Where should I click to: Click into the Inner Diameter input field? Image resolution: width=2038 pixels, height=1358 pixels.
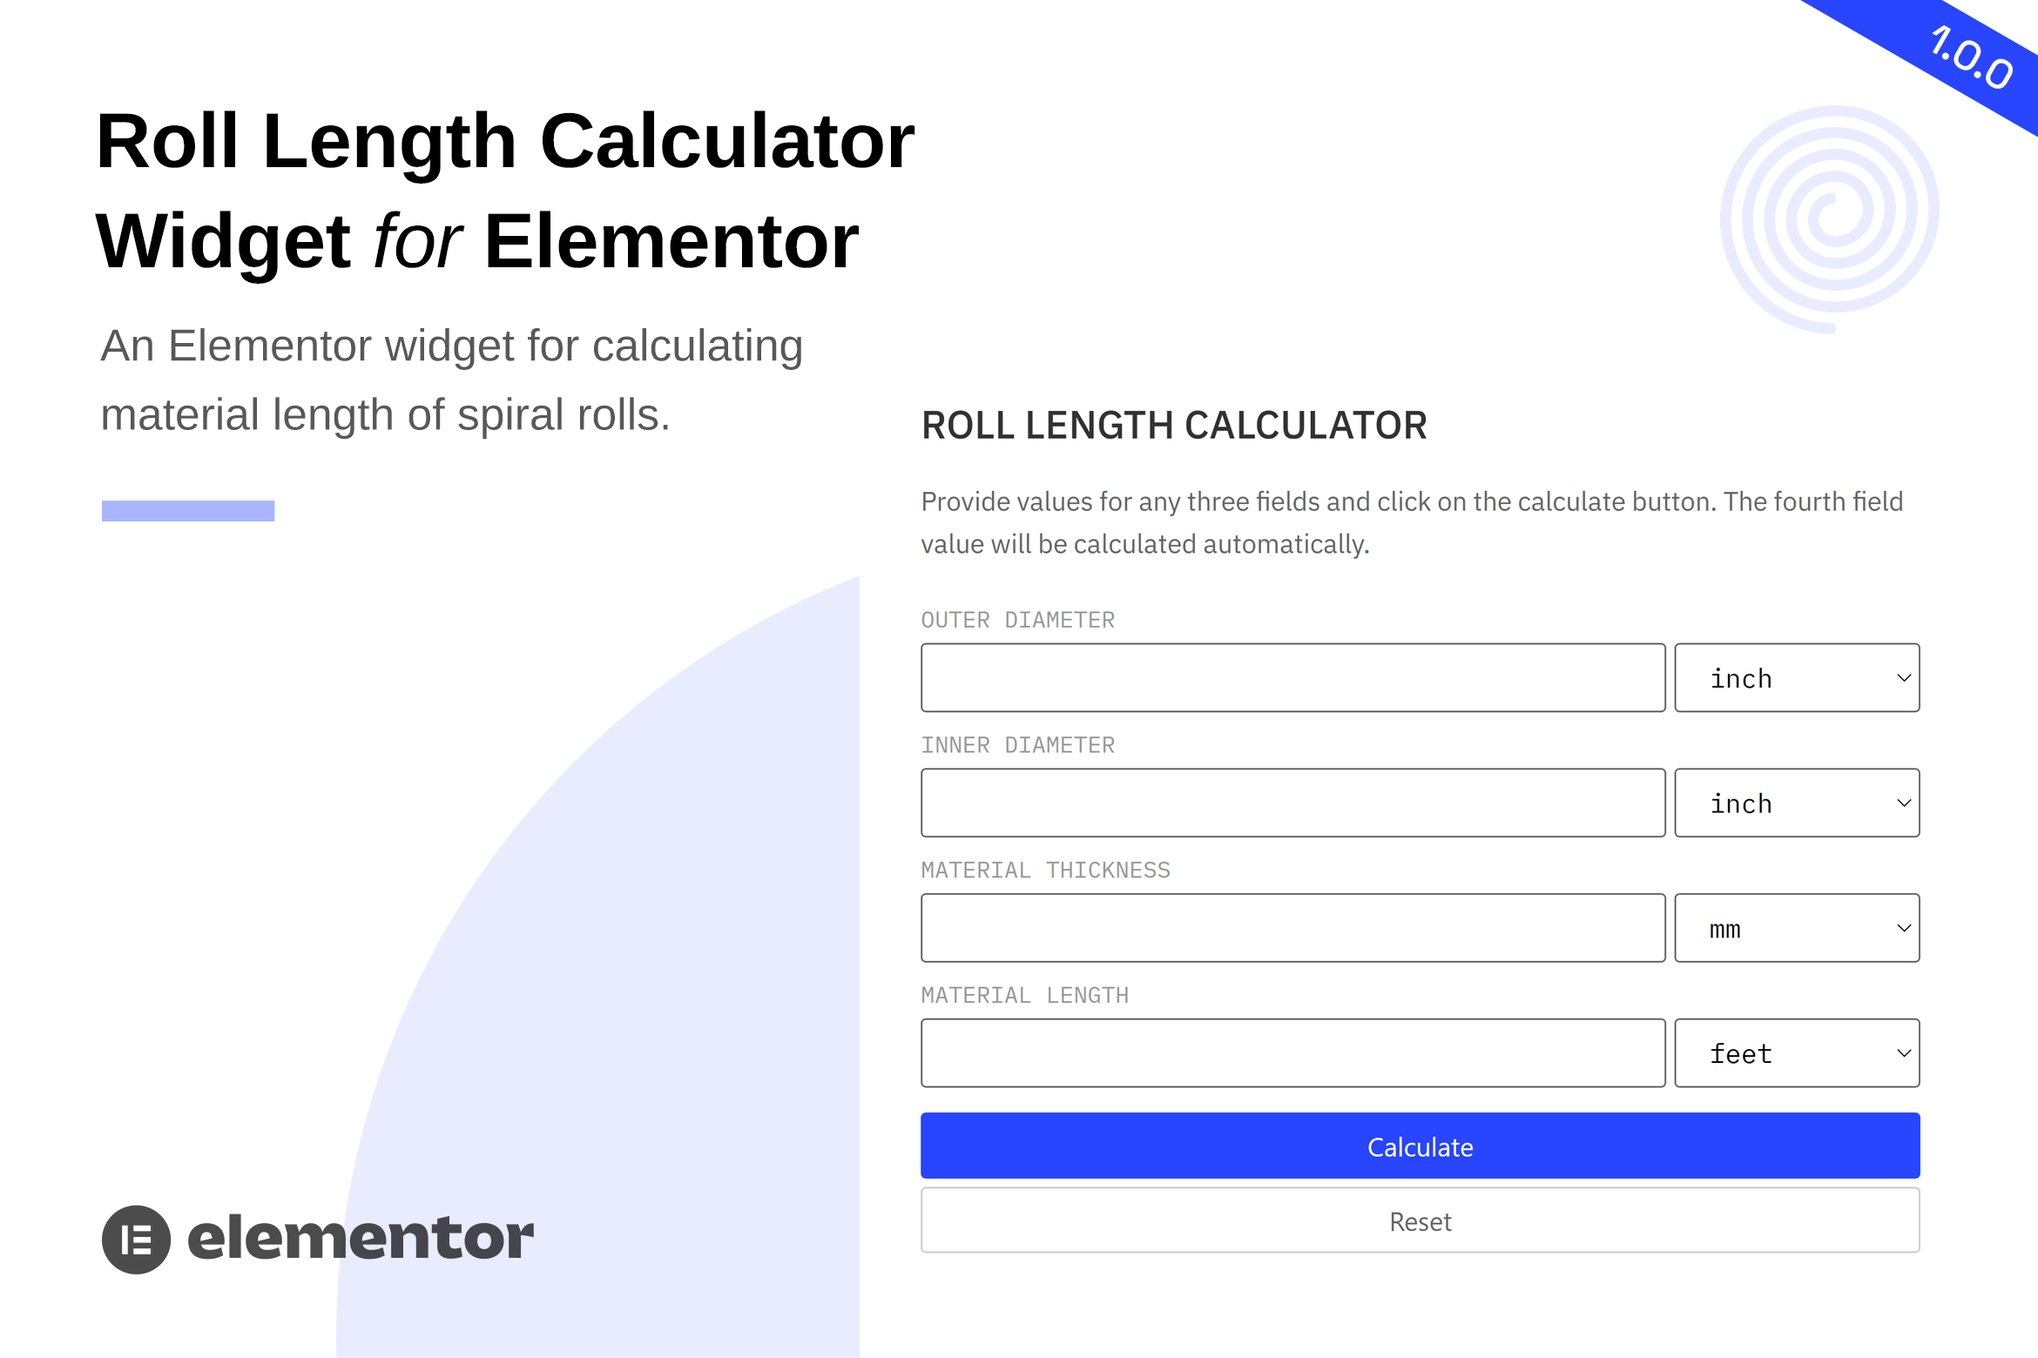click(1292, 803)
